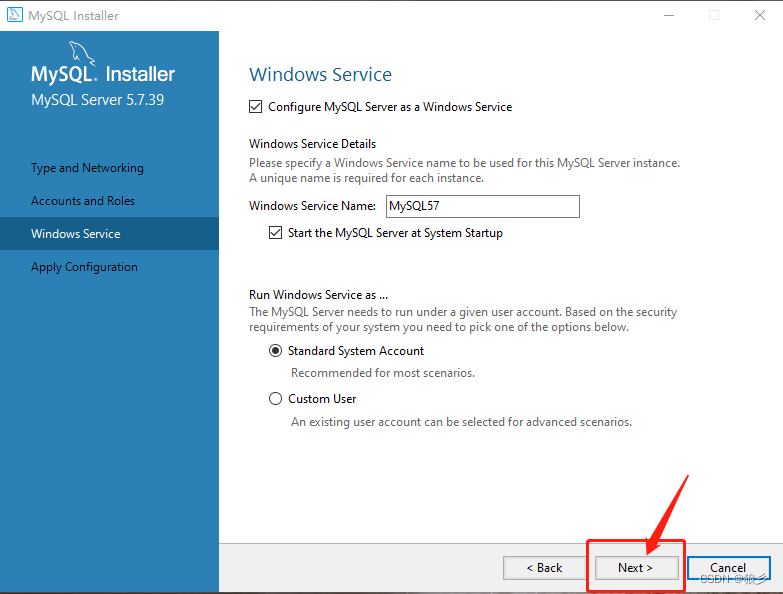This screenshot has width=783, height=594.
Task: Cancel the installer setup
Action: pos(729,568)
